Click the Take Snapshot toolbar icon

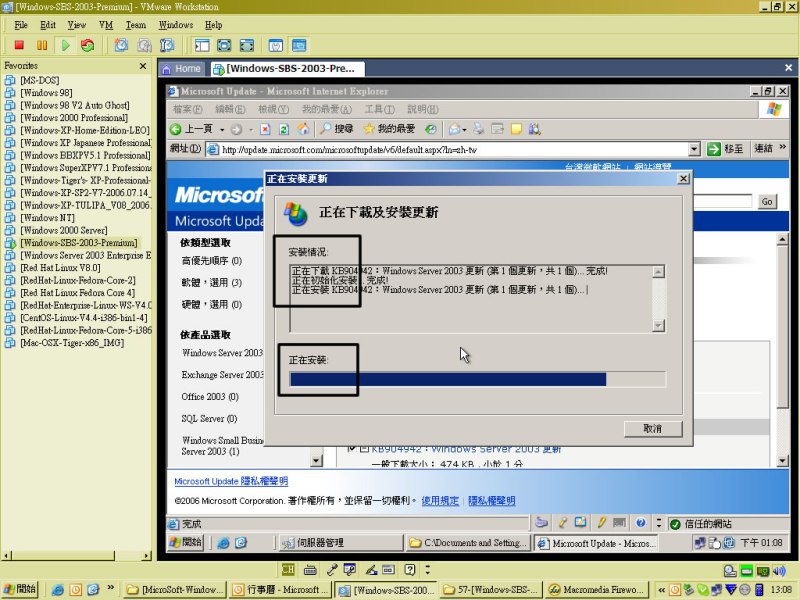click(x=121, y=45)
